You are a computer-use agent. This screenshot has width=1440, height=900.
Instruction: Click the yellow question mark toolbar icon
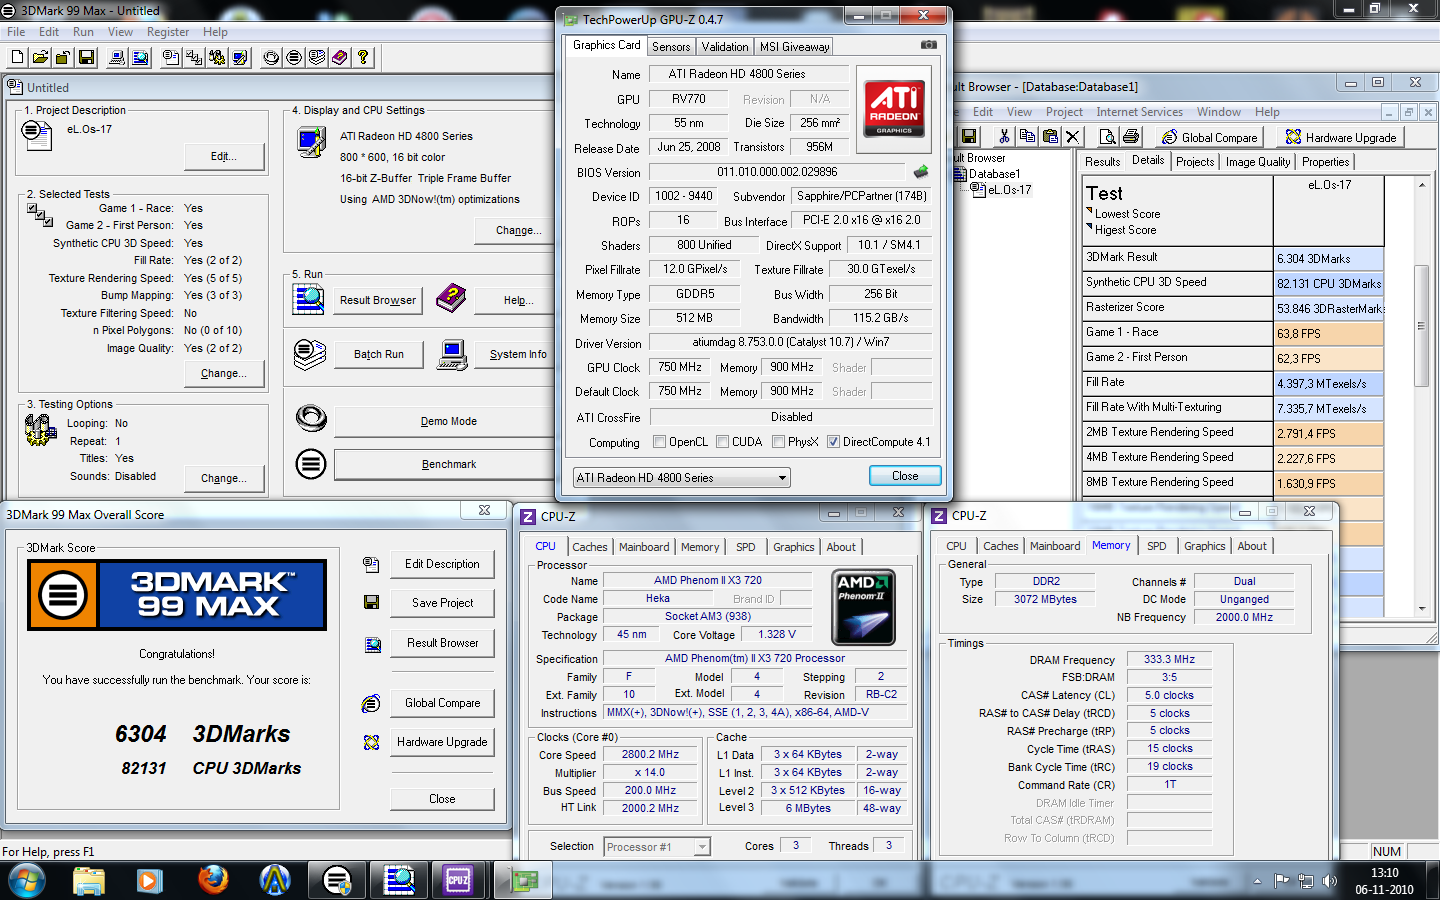[x=363, y=57]
